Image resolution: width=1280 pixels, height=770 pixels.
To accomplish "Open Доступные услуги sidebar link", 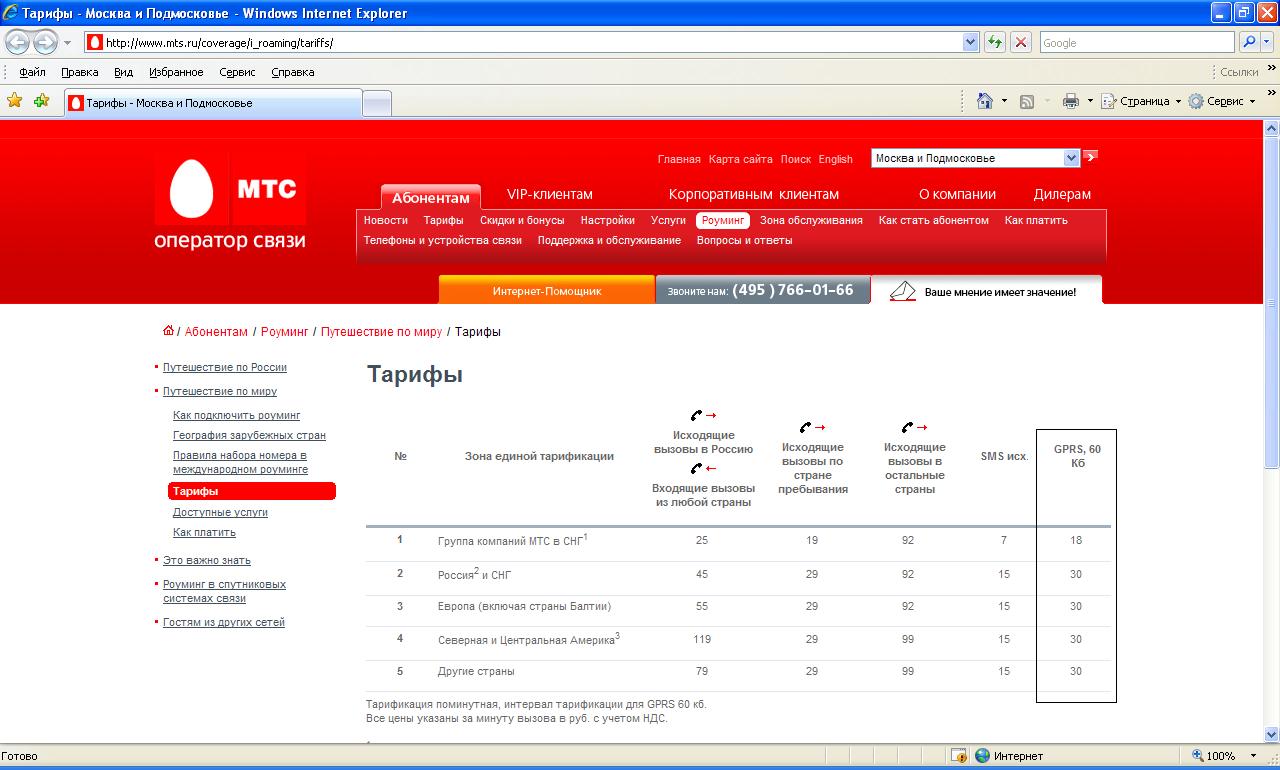I will (x=220, y=512).
